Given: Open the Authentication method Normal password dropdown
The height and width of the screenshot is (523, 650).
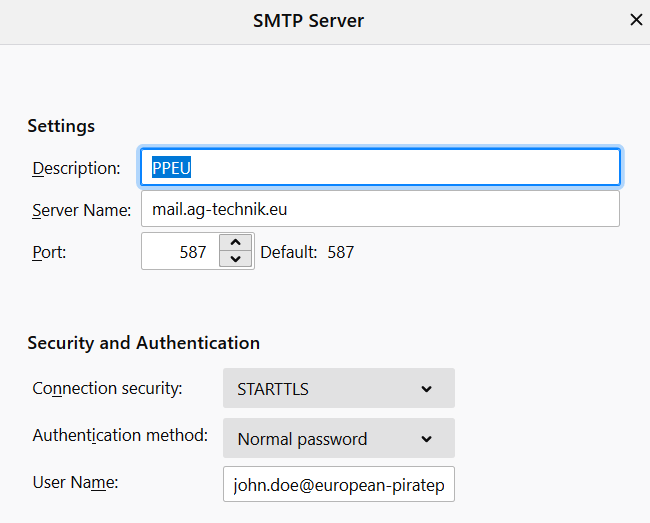Looking at the screenshot, I should pos(338,439).
